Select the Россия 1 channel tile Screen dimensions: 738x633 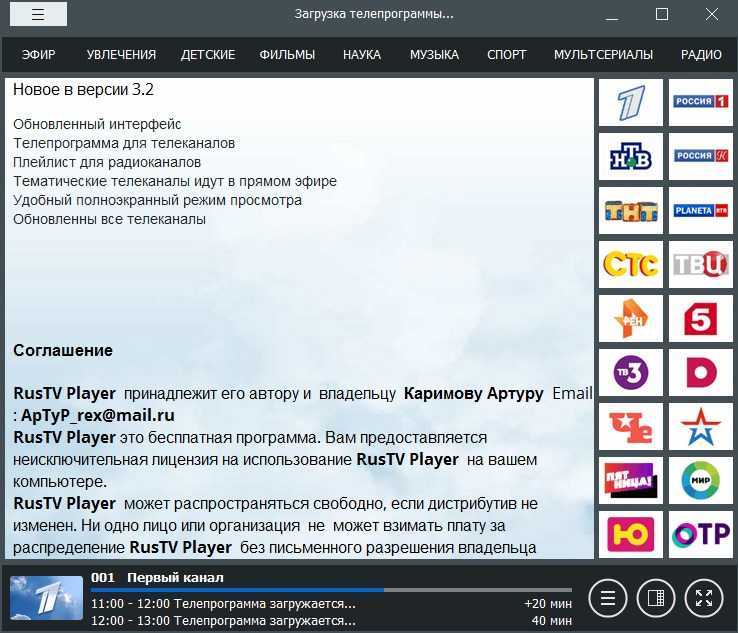pyautogui.click(x=701, y=102)
